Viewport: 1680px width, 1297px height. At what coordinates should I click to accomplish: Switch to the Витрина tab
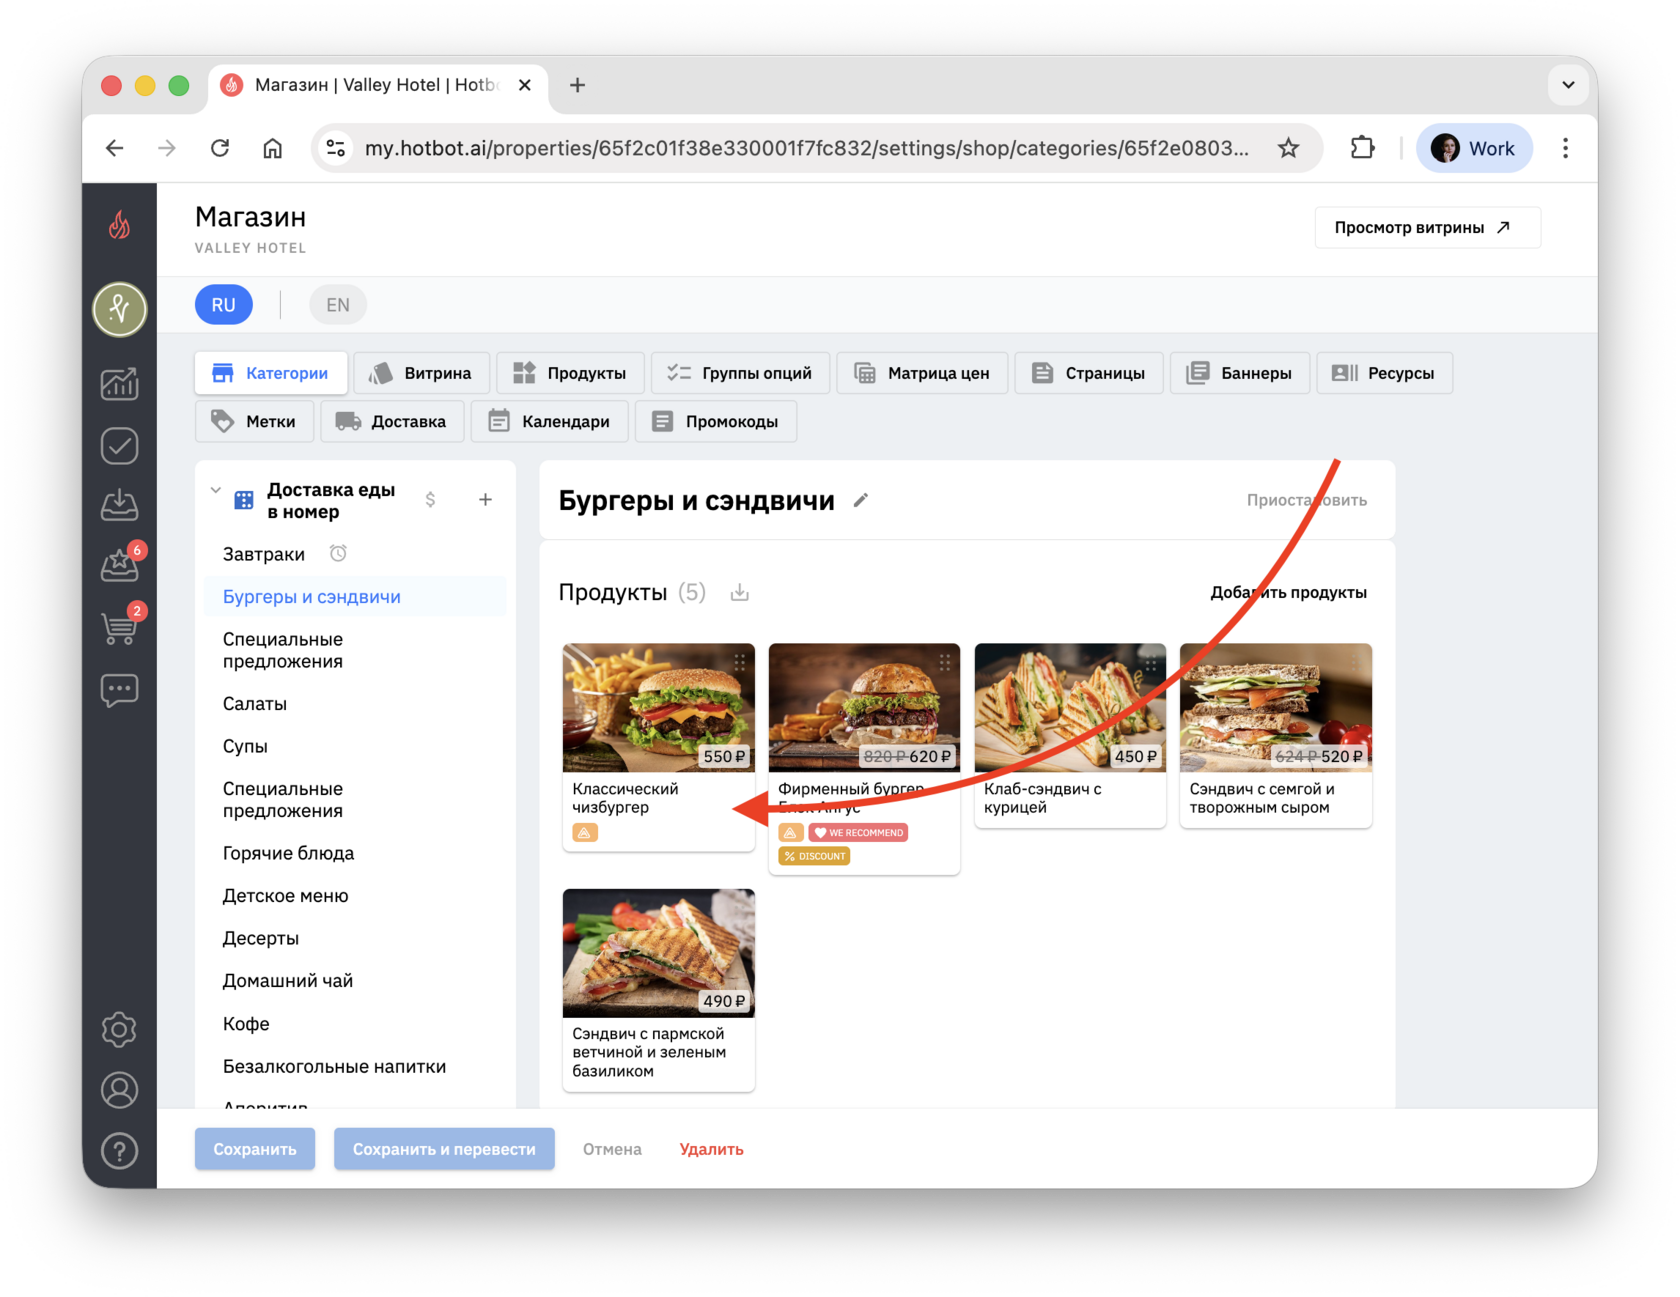(x=421, y=373)
